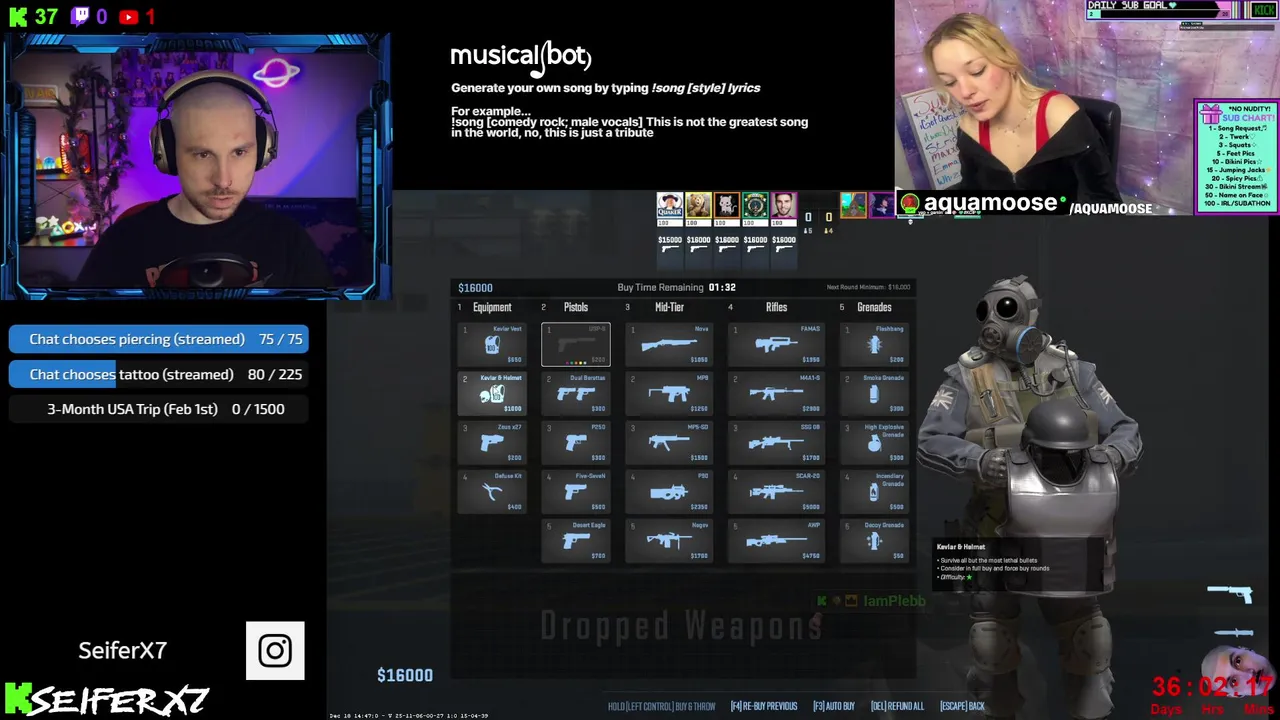This screenshot has height=720, width=1280.
Task: Click [ESCAPE] Back
Action: pos(962,706)
